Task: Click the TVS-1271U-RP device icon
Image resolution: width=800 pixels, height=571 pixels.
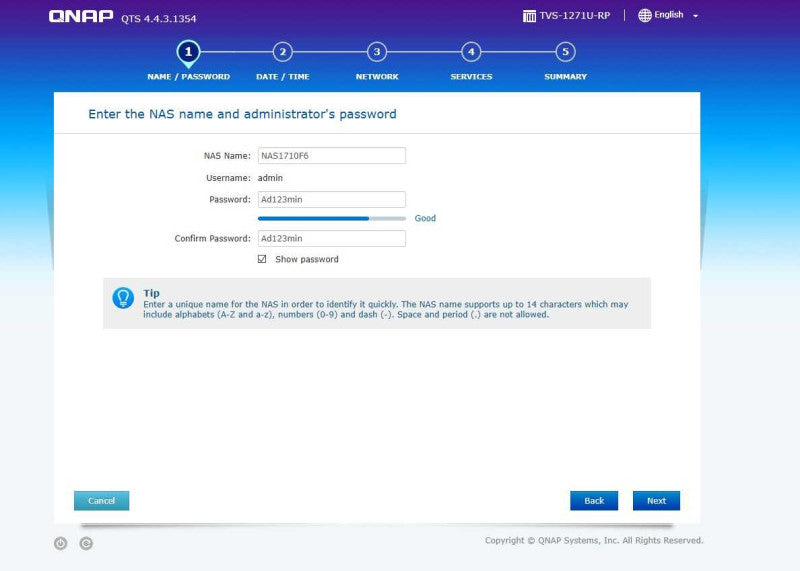Action: click(529, 16)
